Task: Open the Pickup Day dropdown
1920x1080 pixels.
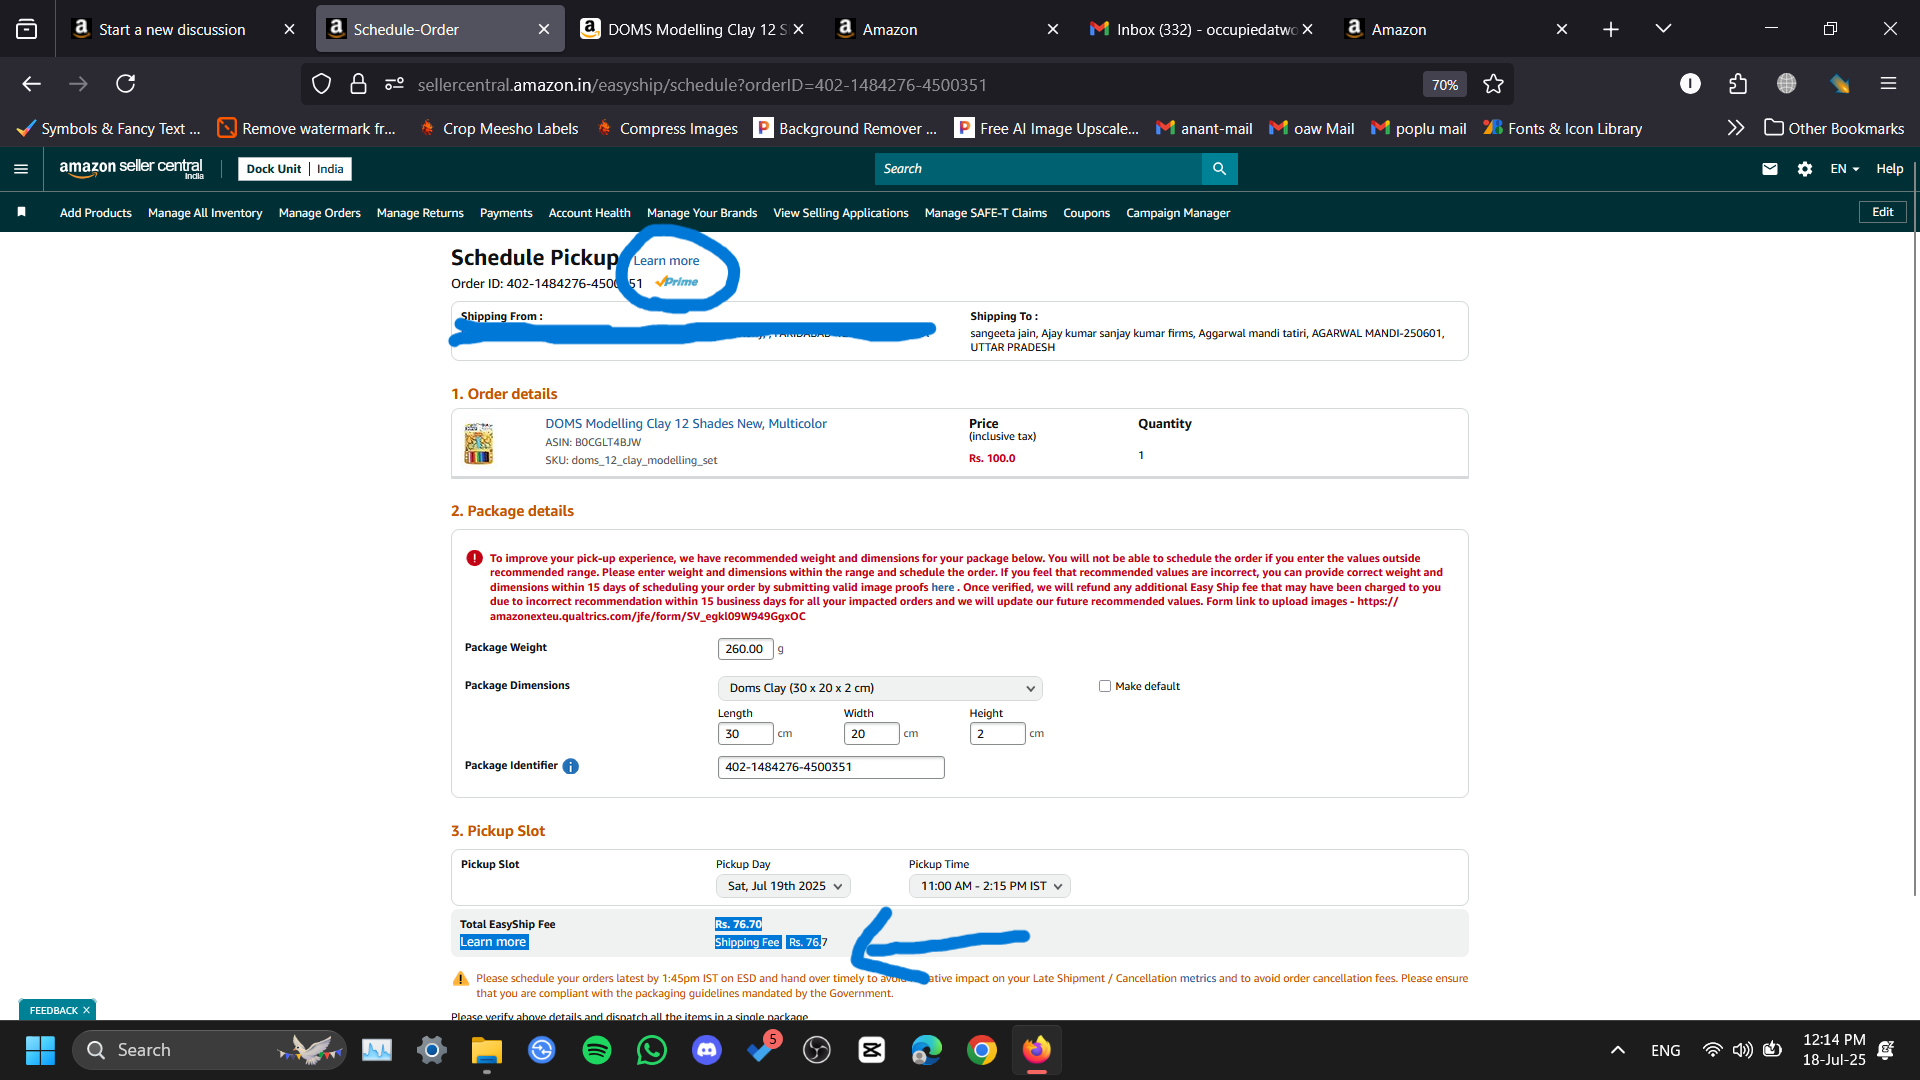Action: tap(783, 886)
